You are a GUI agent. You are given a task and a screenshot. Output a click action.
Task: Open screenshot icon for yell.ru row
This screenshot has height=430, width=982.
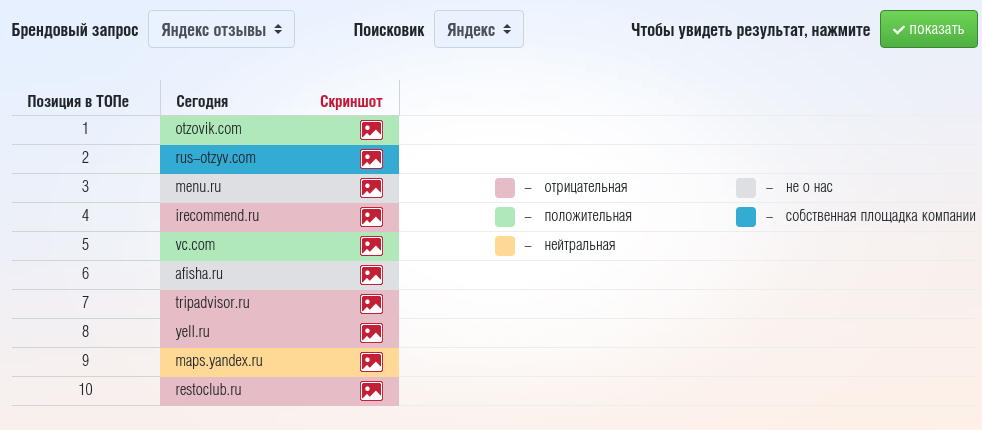coord(371,332)
